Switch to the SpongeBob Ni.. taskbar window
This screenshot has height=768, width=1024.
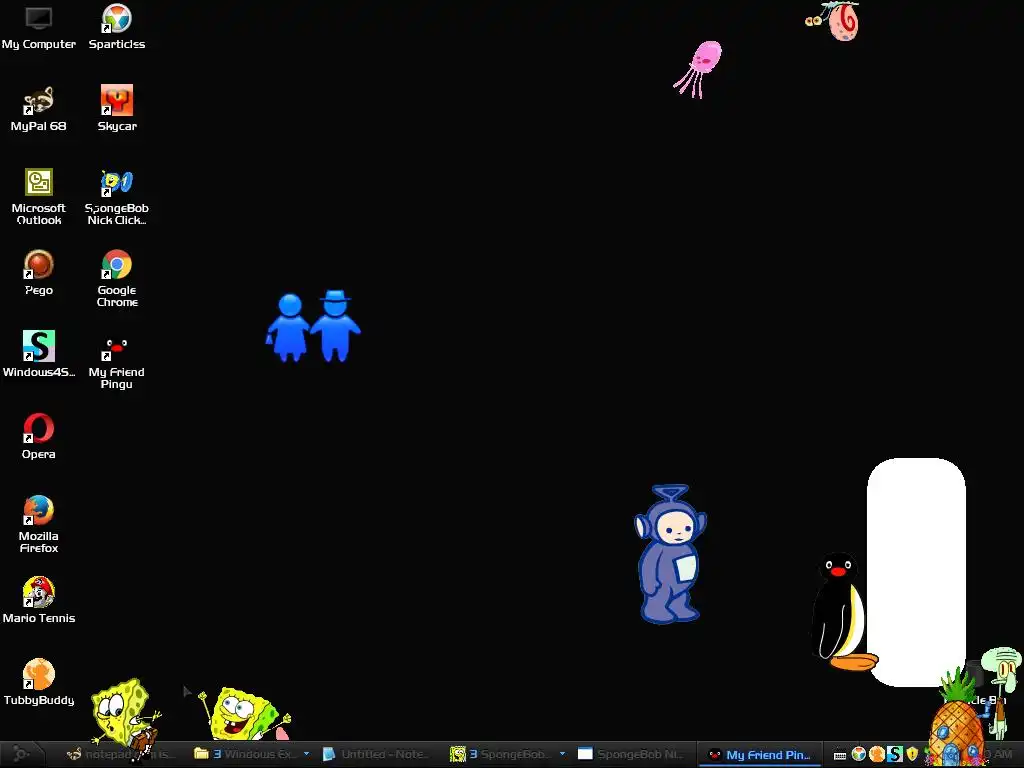tap(631, 754)
